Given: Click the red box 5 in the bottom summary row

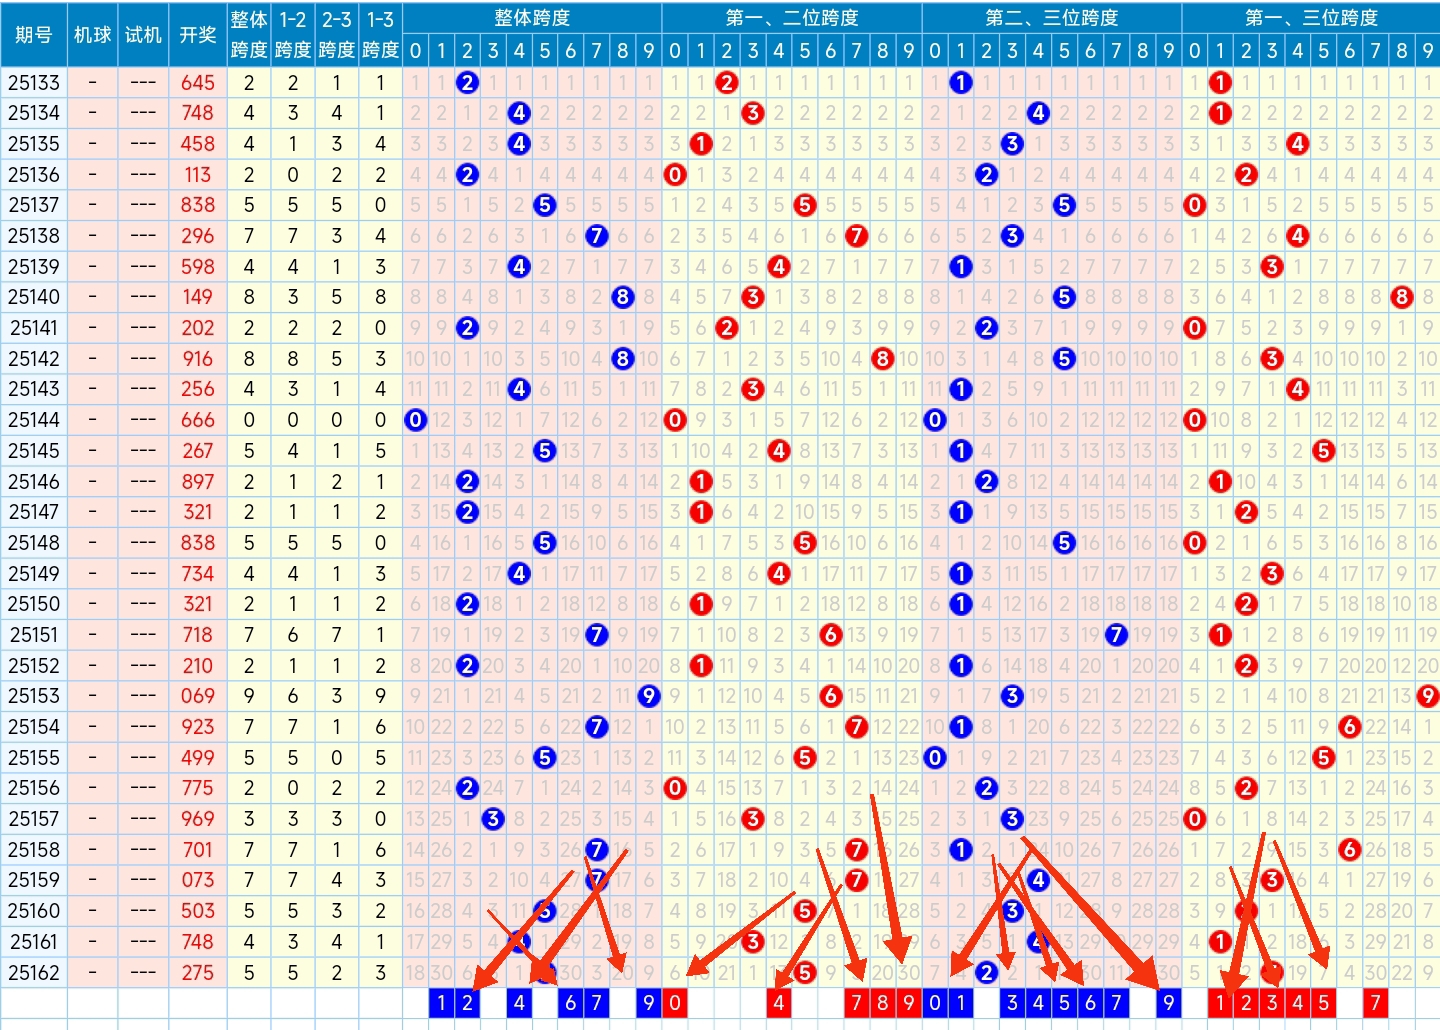Looking at the screenshot, I should (1324, 1003).
